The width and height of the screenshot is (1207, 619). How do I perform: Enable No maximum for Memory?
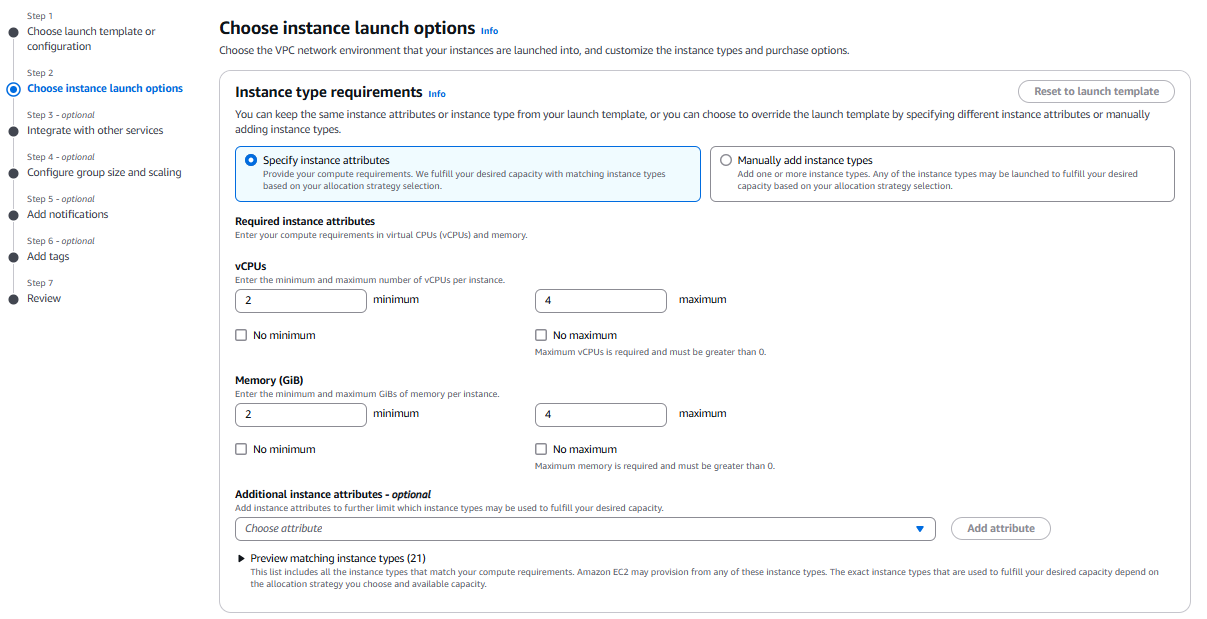541,450
